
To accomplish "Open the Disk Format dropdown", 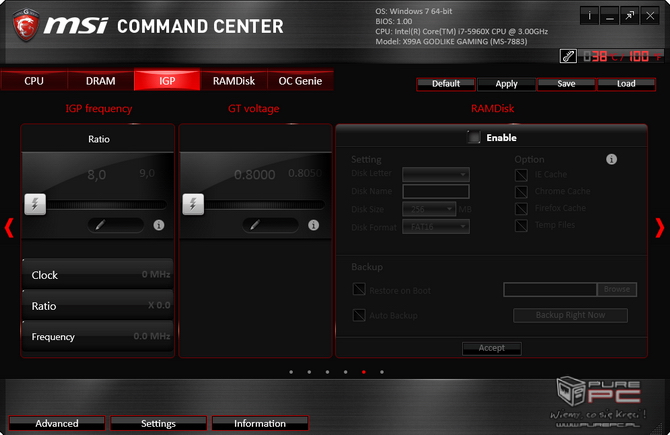I will coord(436,226).
